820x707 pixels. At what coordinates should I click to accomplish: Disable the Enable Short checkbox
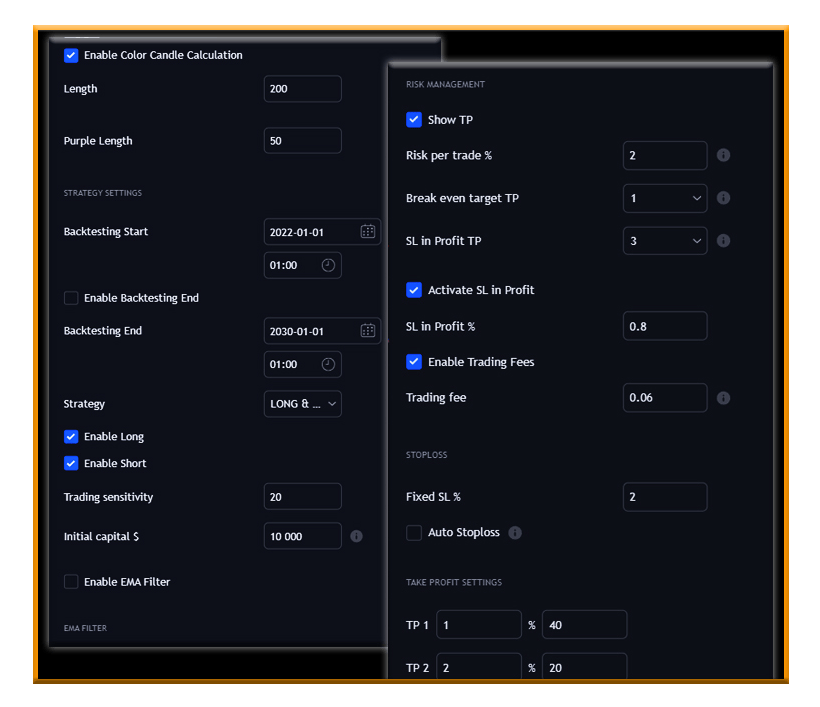click(x=71, y=463)
